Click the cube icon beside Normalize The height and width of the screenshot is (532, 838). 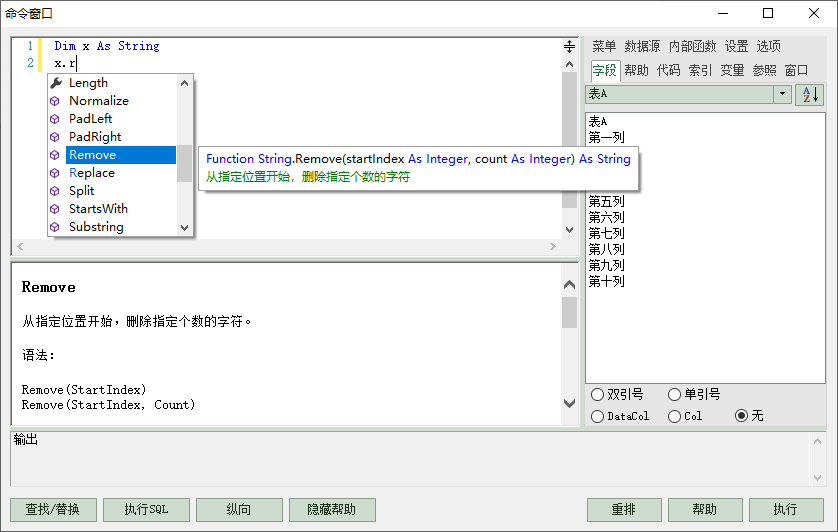click(55, 101)
